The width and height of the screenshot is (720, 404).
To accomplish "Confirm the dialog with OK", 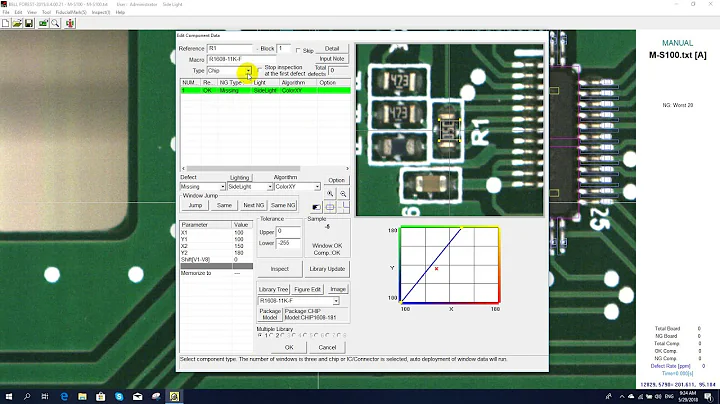I will (289, 348).
